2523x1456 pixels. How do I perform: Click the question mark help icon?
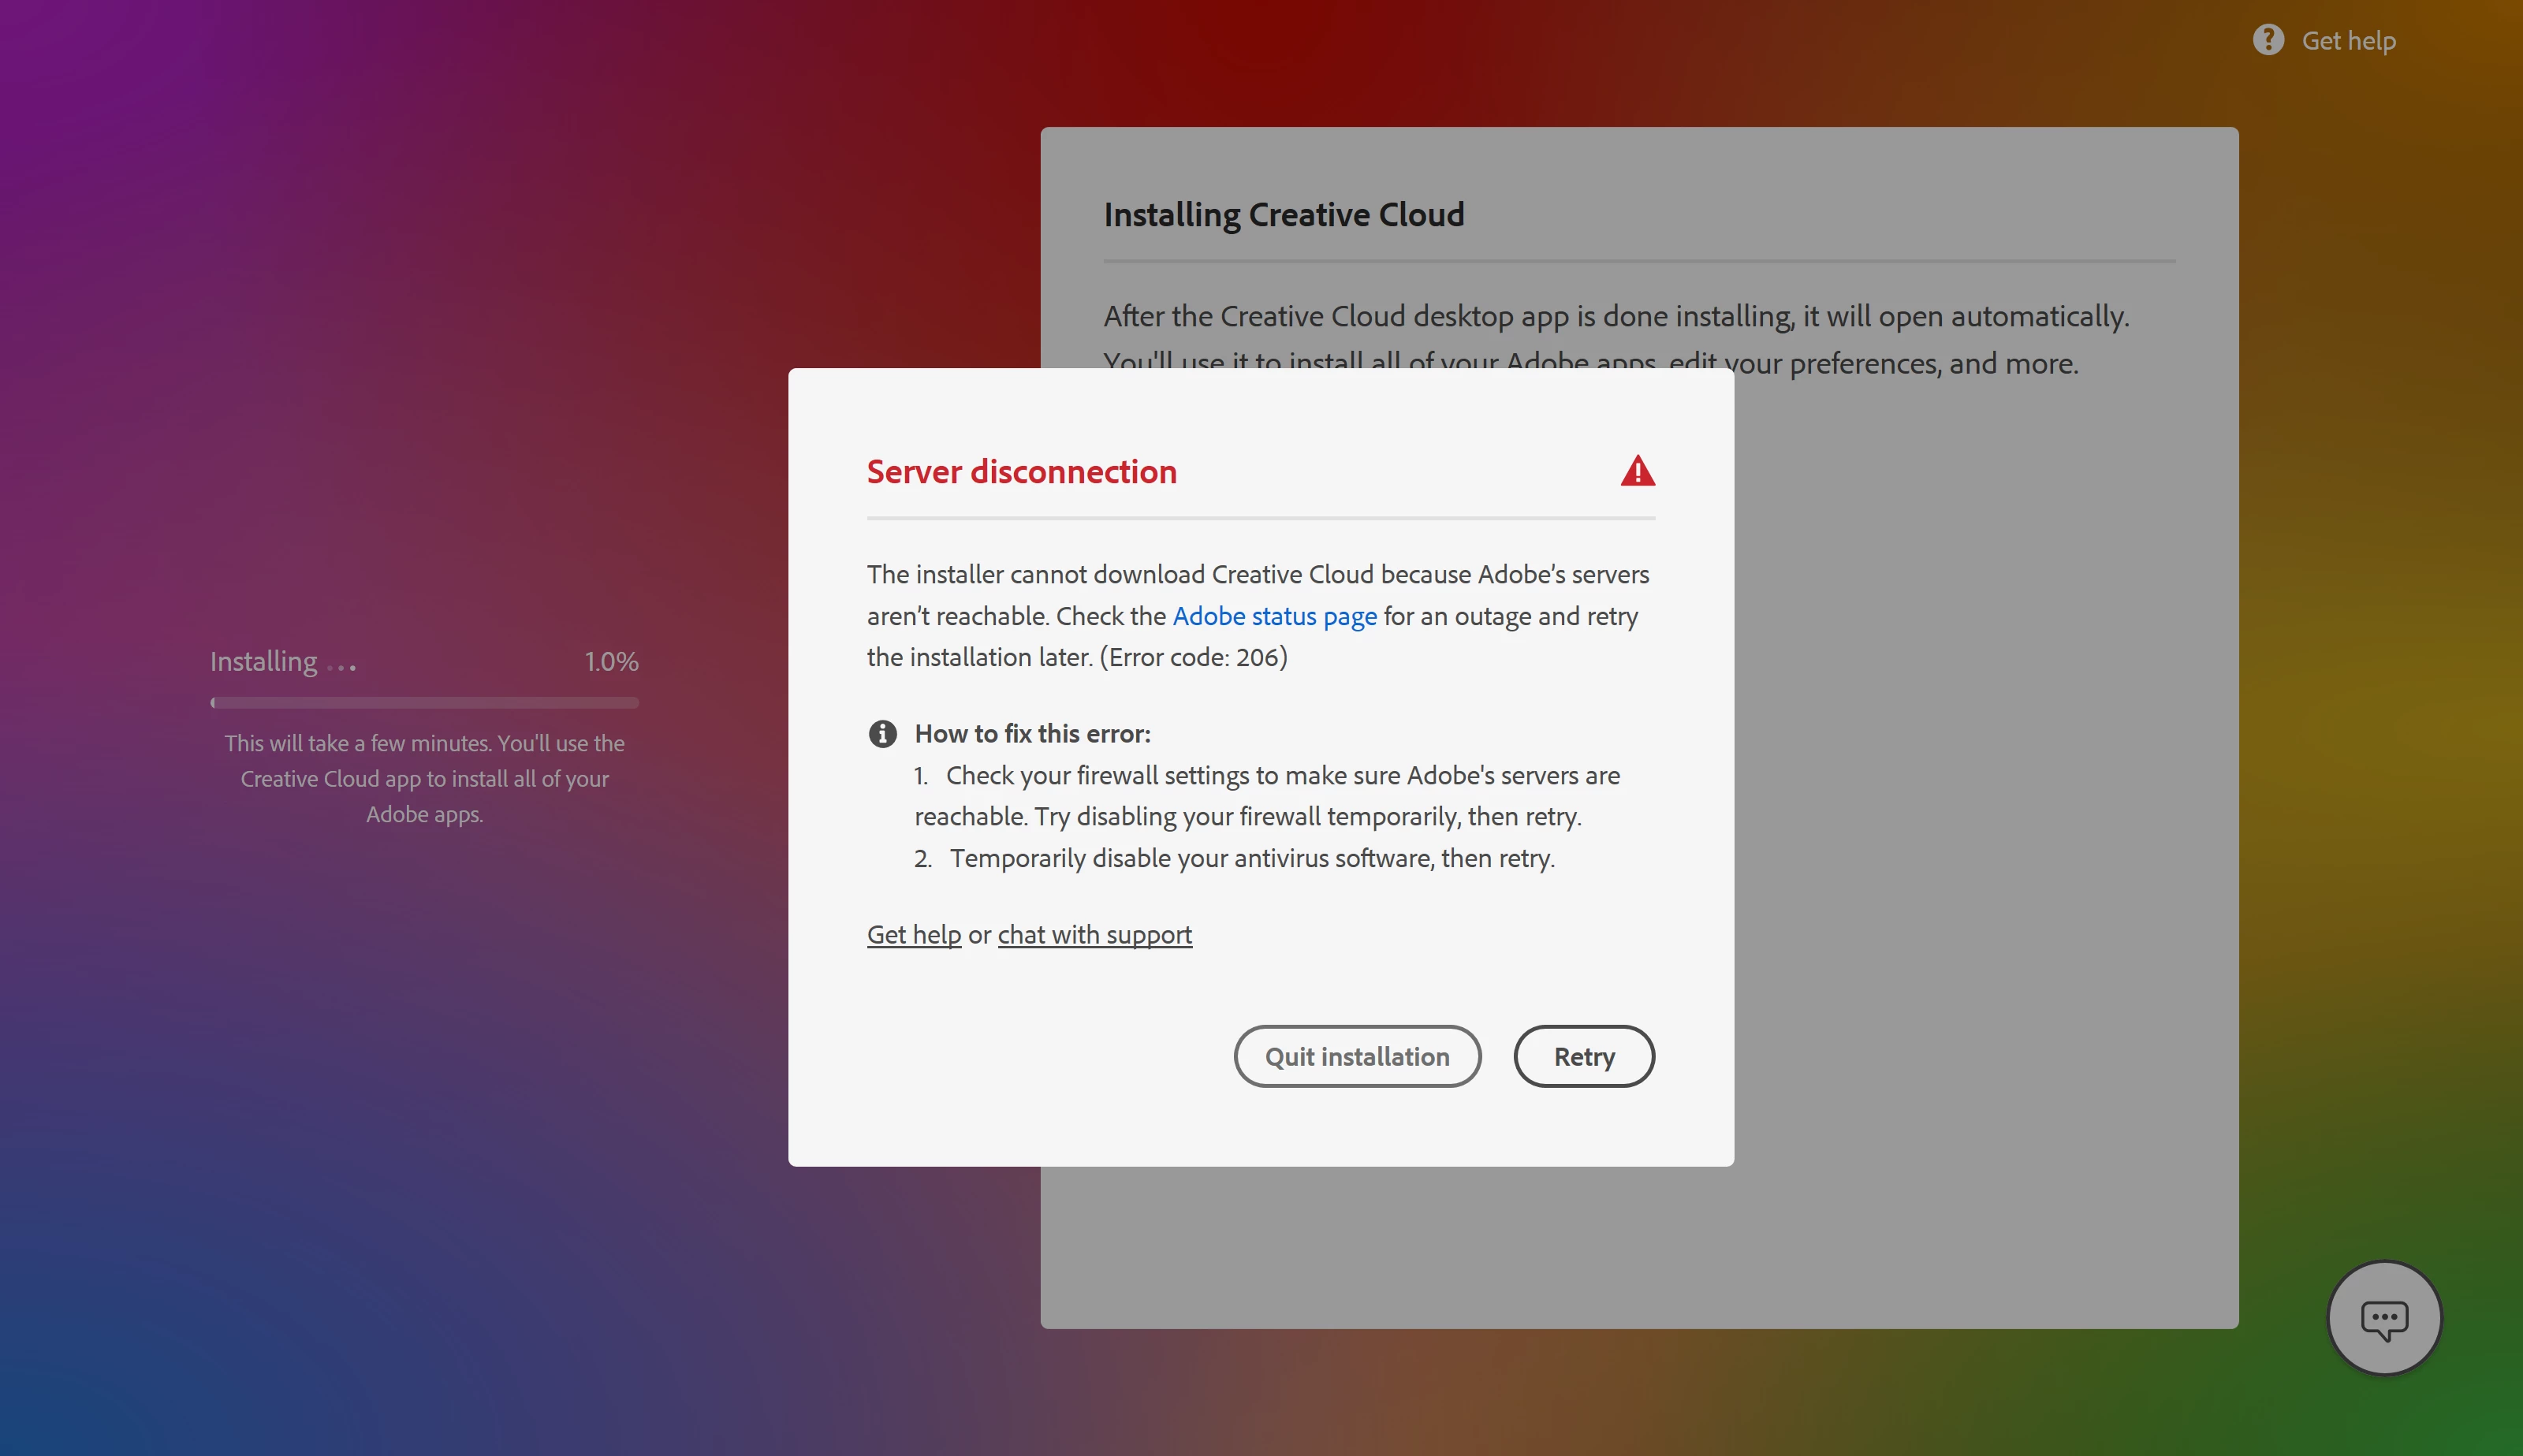(2268, 40)
